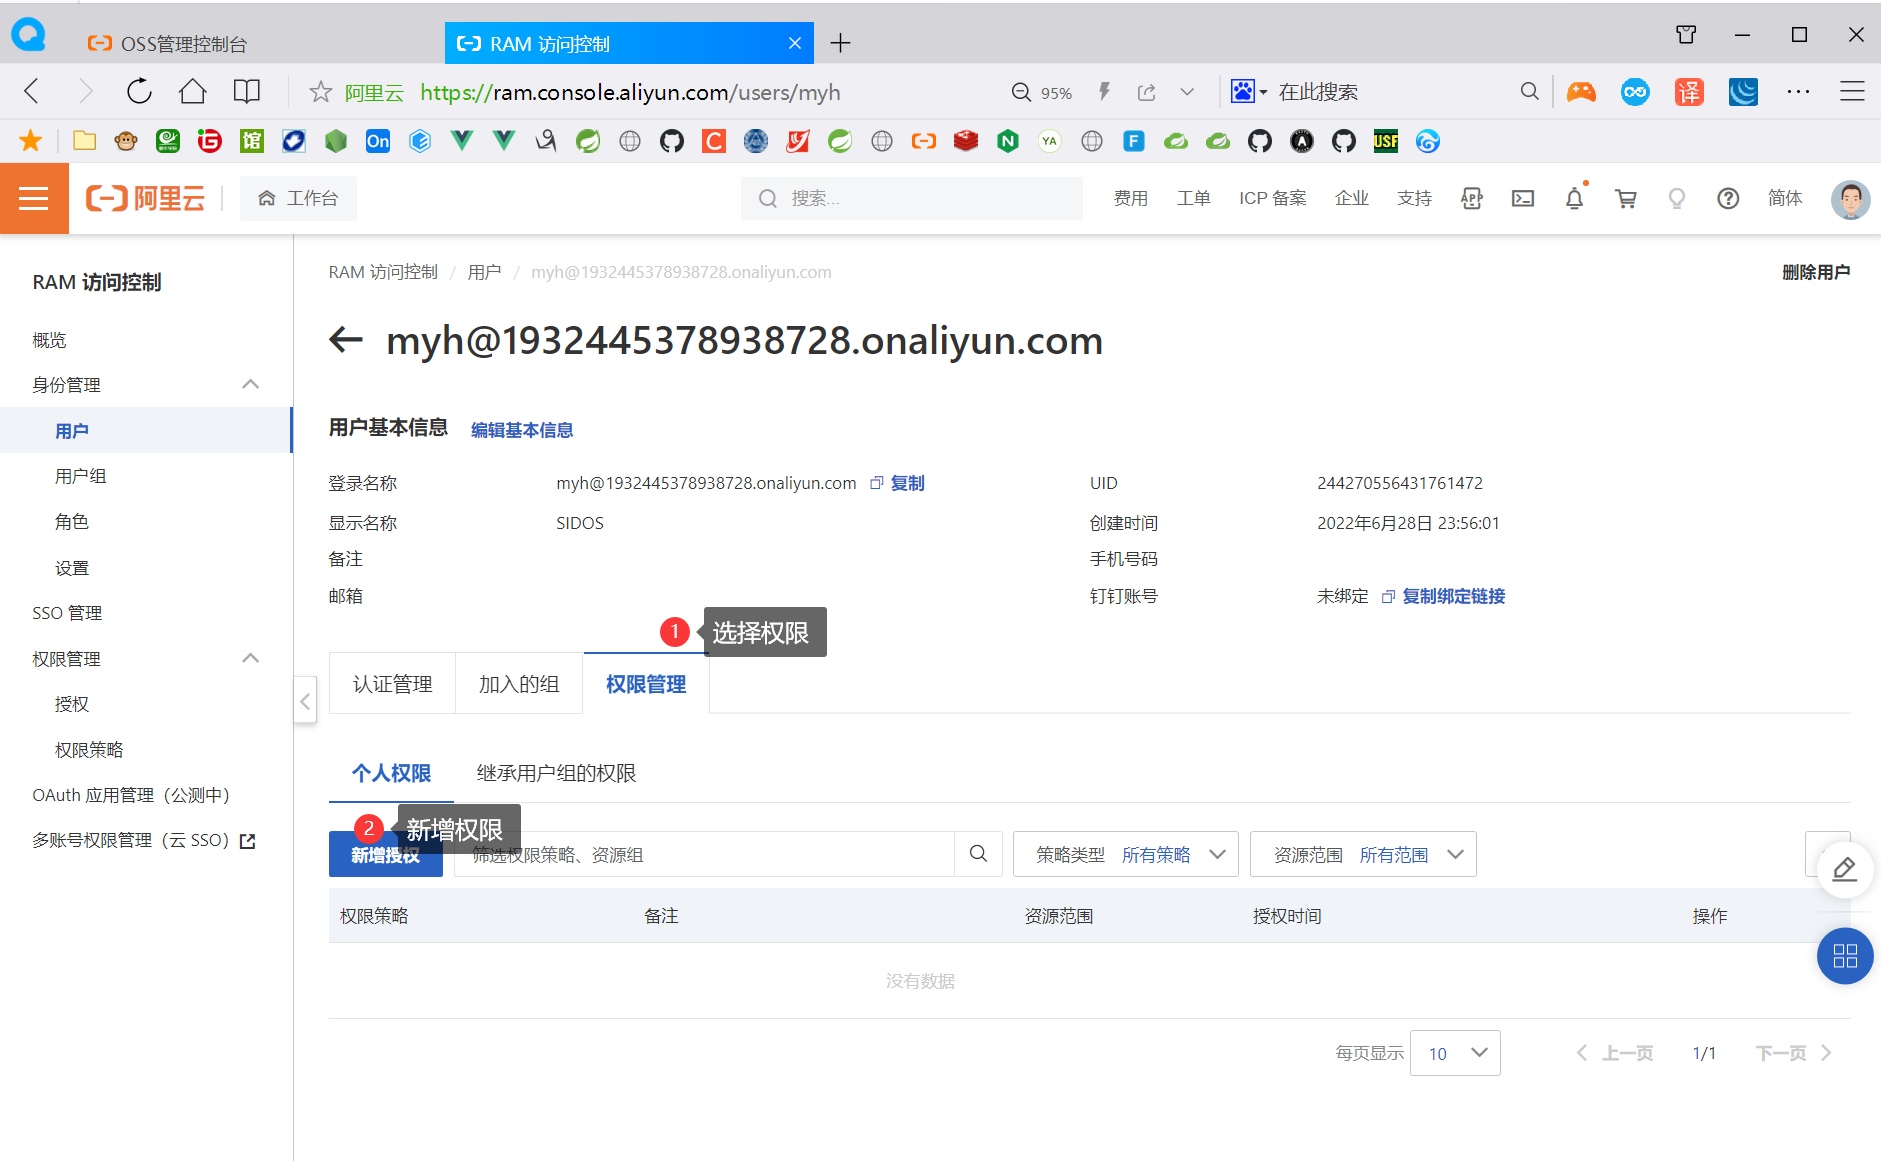The image size is (1881, 1161).
Task: Click search magnifier in policy filter
Action: (x=978, y=854)
